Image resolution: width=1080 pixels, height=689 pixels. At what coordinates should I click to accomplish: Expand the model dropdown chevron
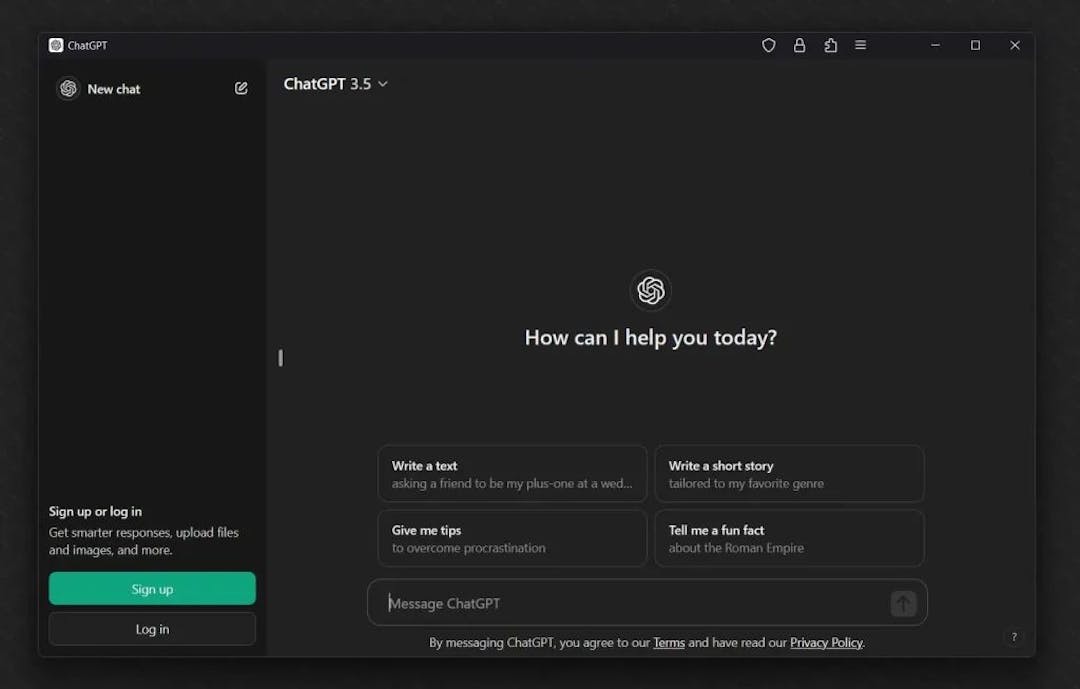coord(382,84)
